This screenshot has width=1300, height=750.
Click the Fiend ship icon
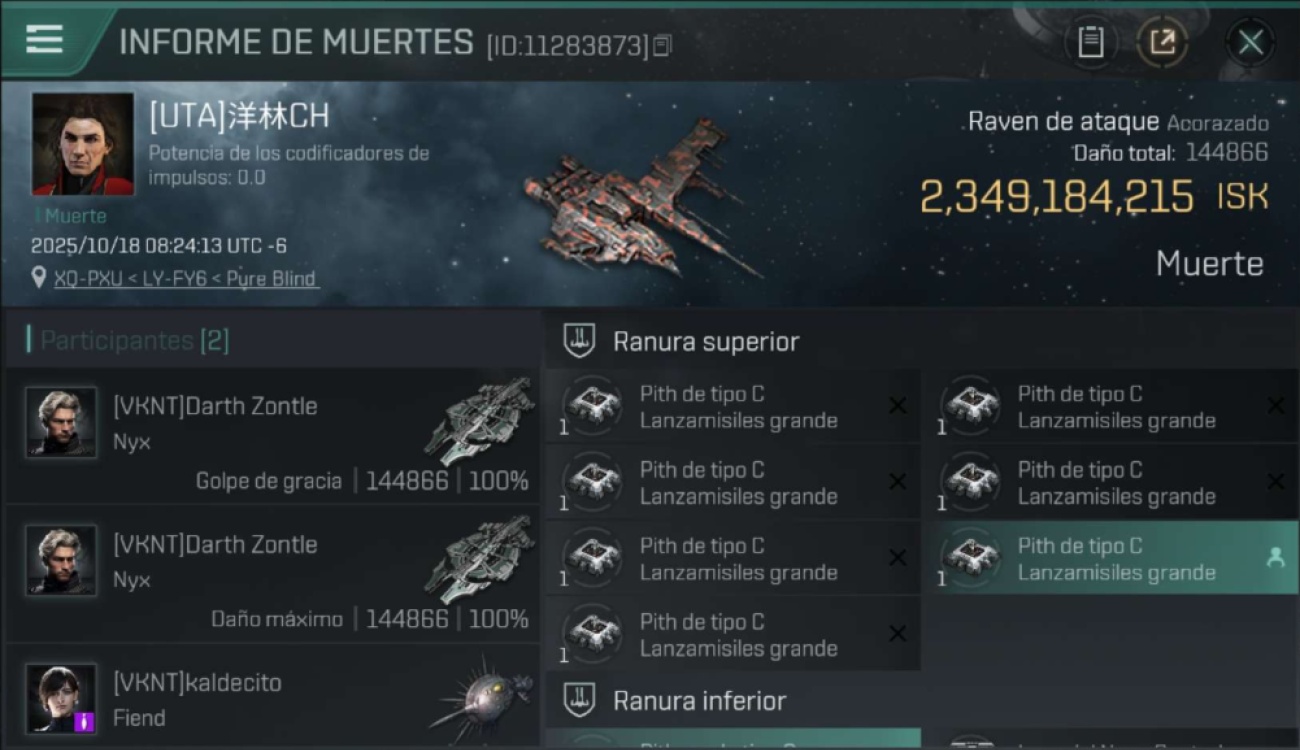coord(482,697)
